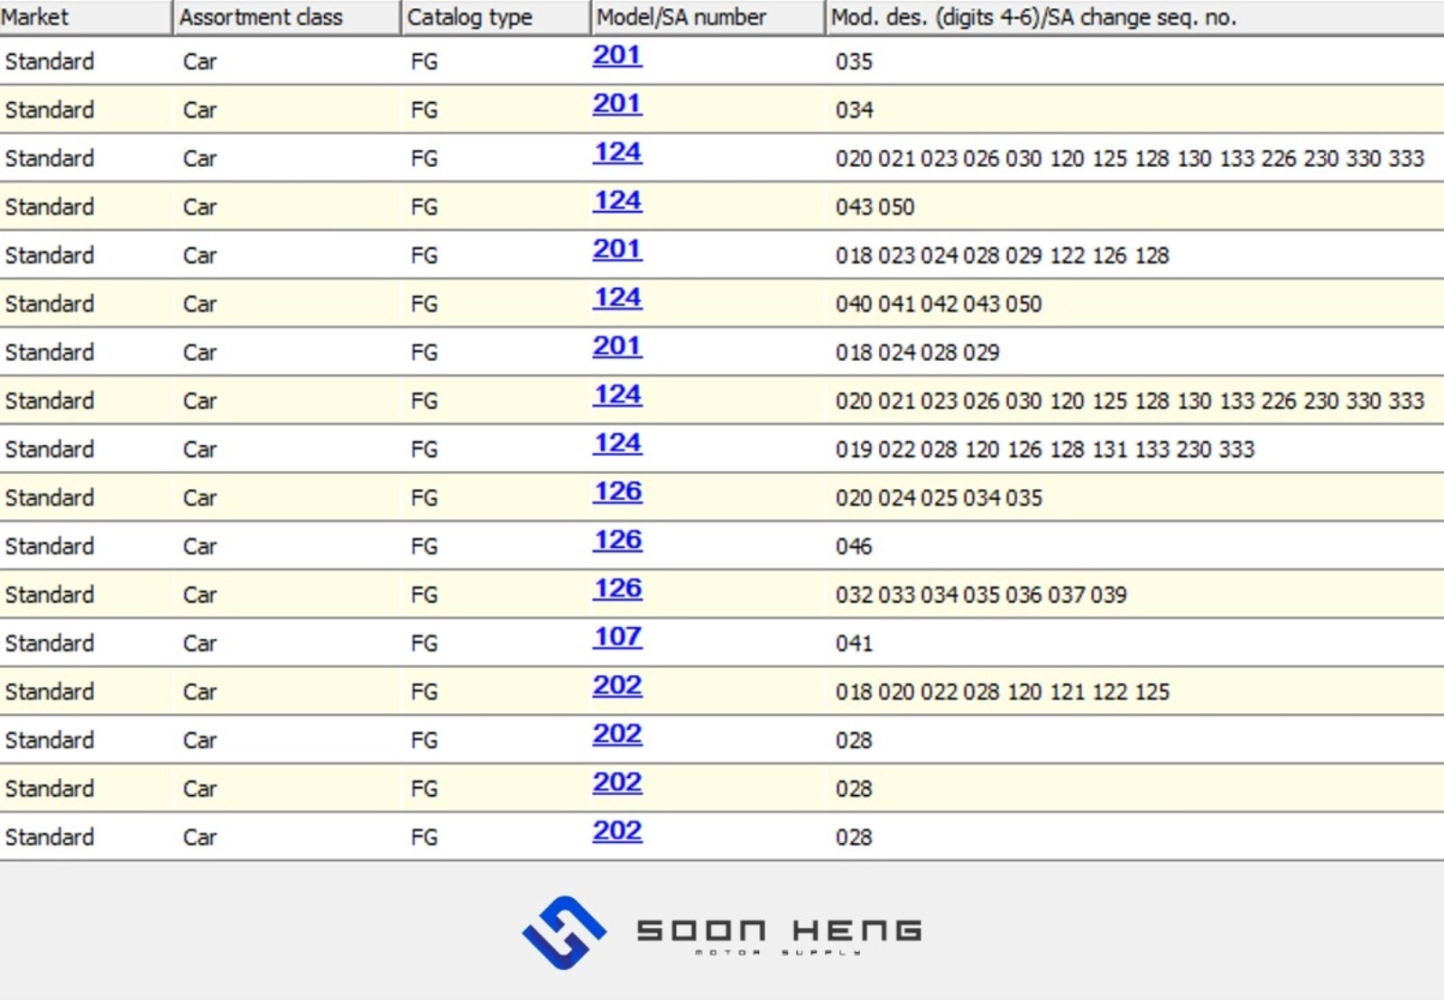The height and width of the screenshot is (1000, 1444).
Task: Select the '018 024 028 029' cell
Action: [x=918, y=353]
